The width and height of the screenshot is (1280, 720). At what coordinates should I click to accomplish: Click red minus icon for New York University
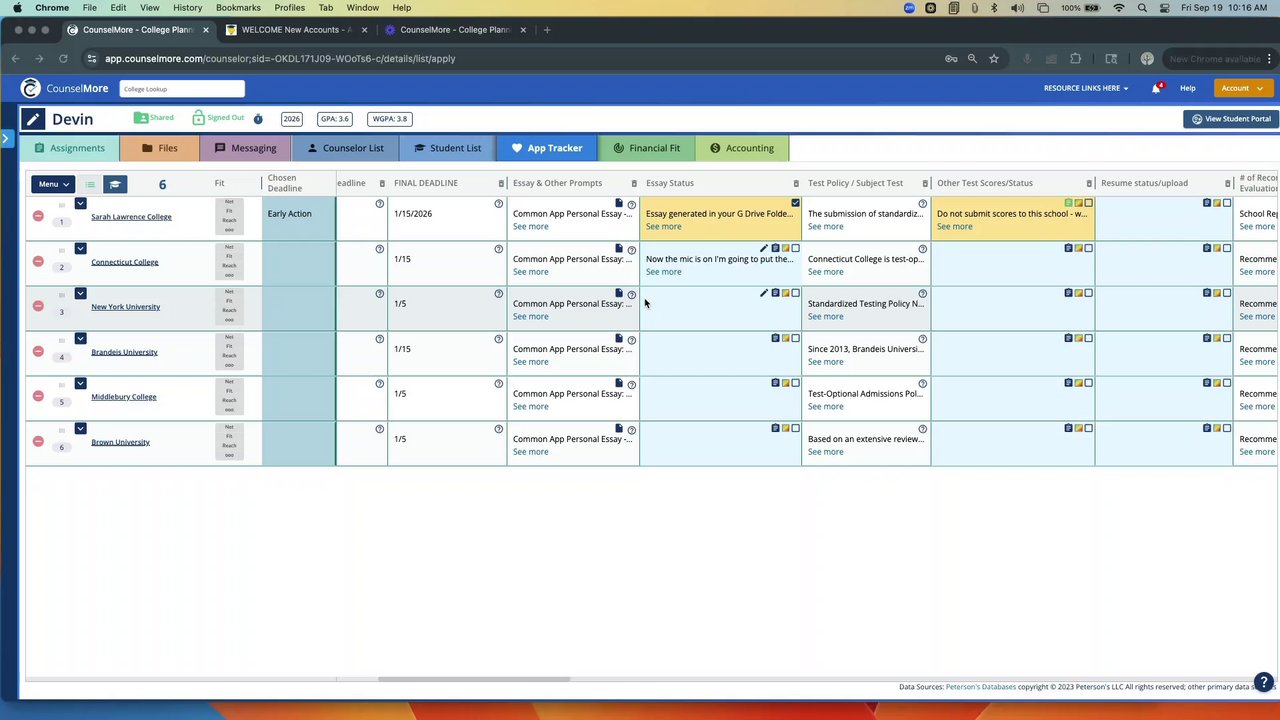coord(38,306)
